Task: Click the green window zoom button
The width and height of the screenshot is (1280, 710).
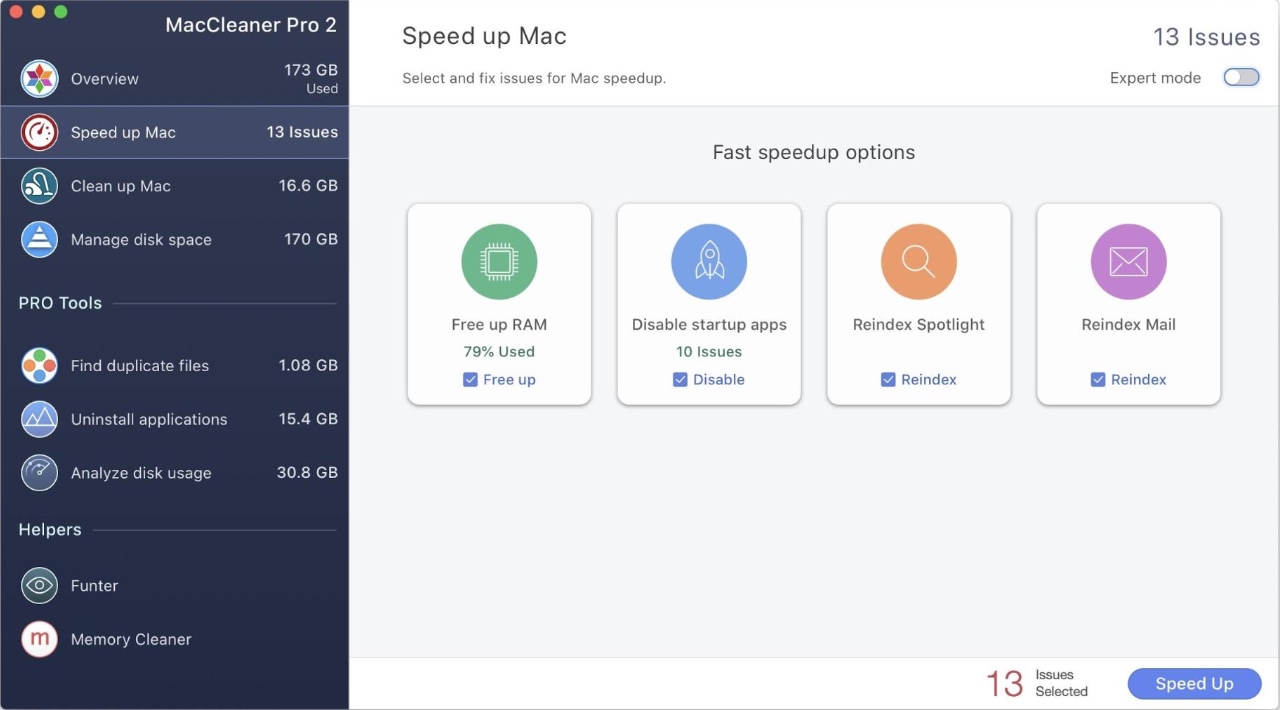Action: (60, 12)
